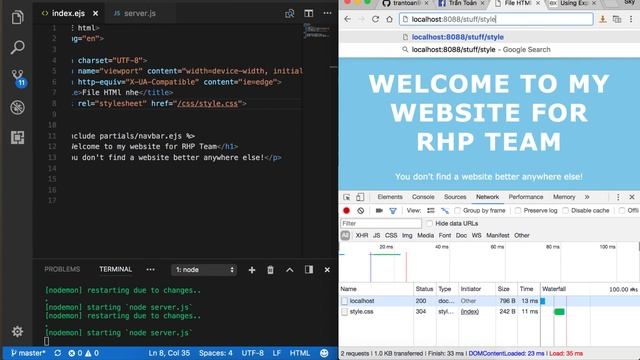640x360 pixels.
Task: Filter requests by XHR
Action: 362,236
